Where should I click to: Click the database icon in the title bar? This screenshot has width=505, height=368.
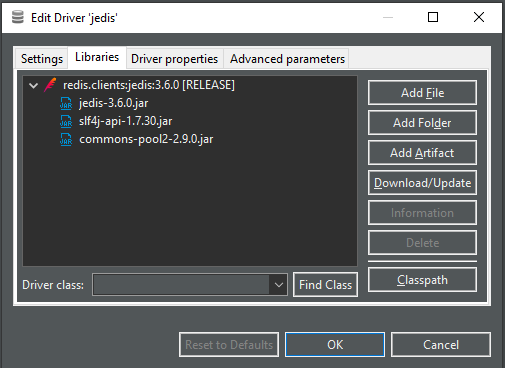tap(18, 17)
